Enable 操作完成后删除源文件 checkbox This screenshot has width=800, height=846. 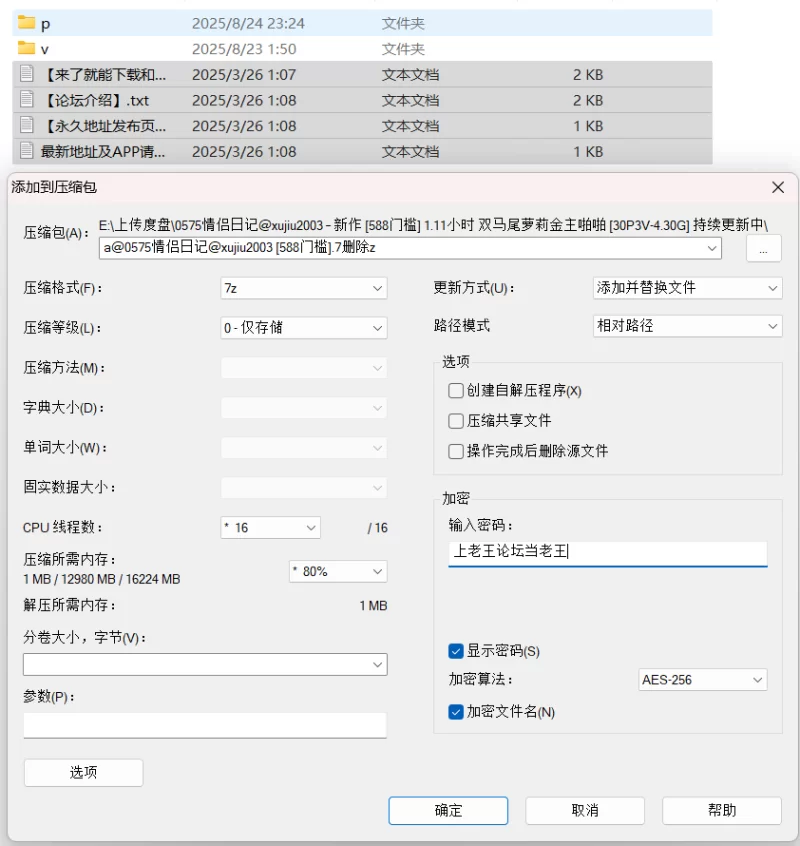point(456,451)
